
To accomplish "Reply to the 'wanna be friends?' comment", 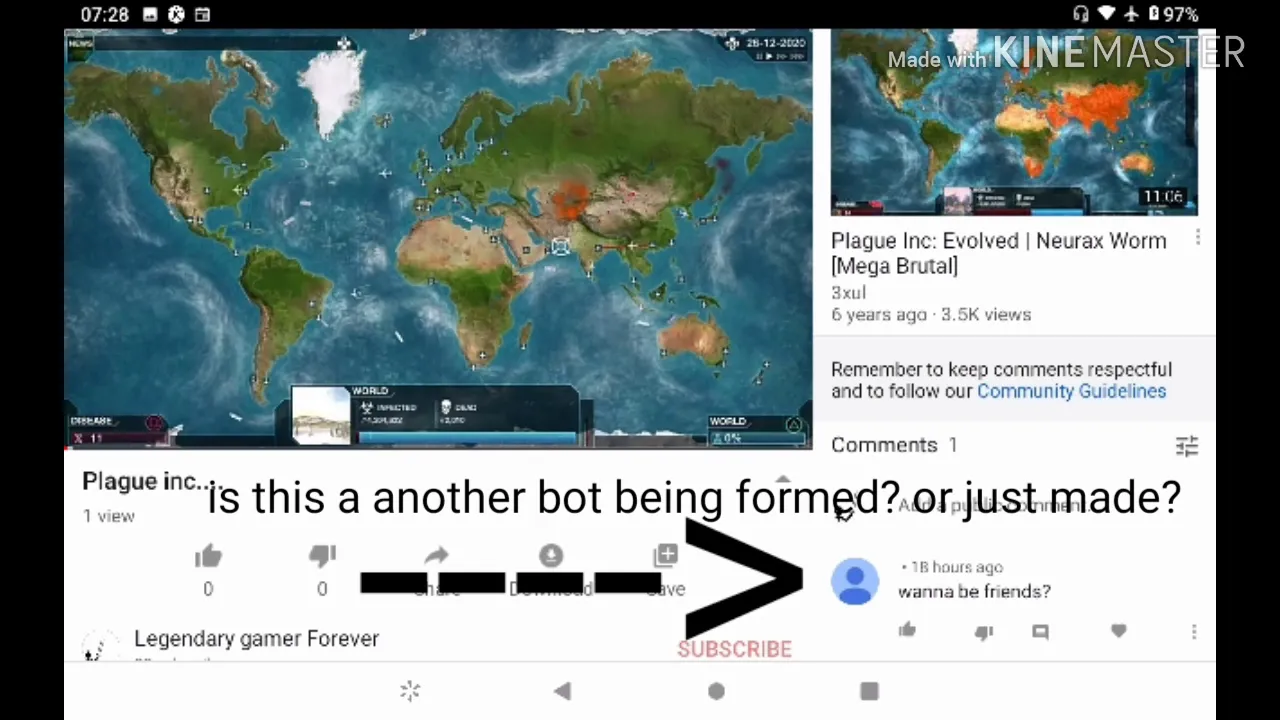I will [1040, 631].
